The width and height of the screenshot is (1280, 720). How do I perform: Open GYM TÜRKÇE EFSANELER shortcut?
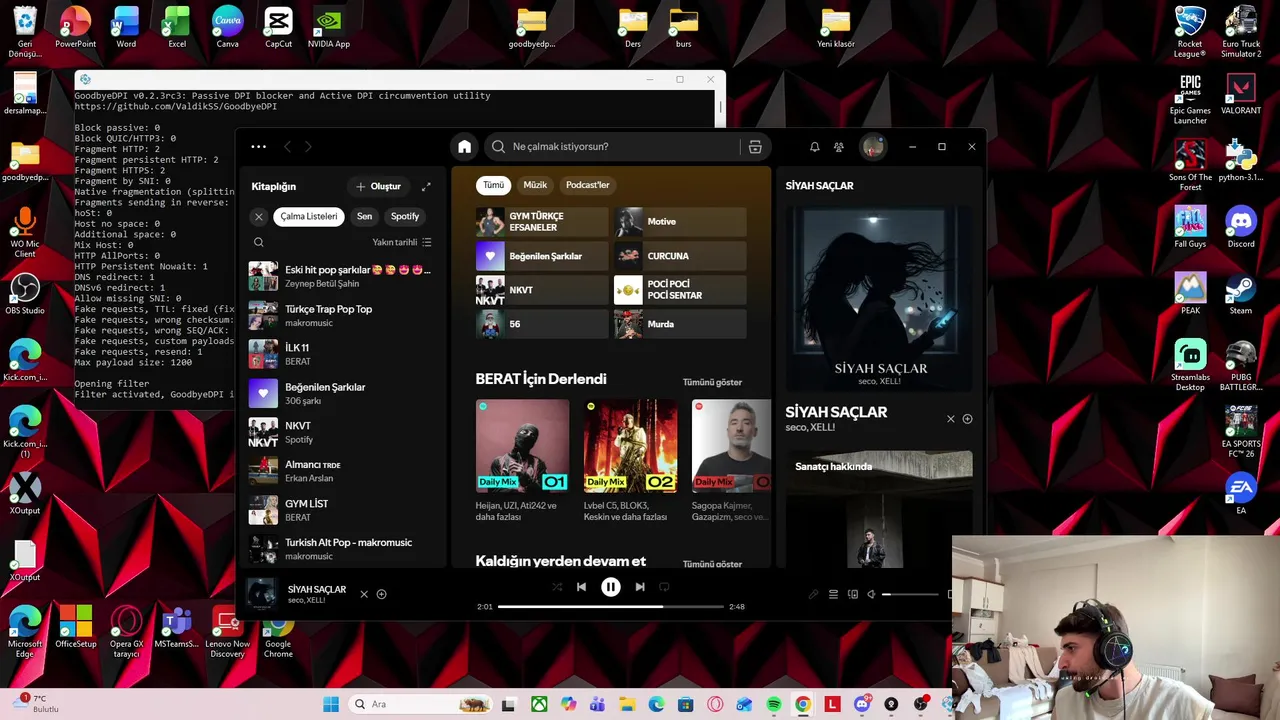(542, 222)
